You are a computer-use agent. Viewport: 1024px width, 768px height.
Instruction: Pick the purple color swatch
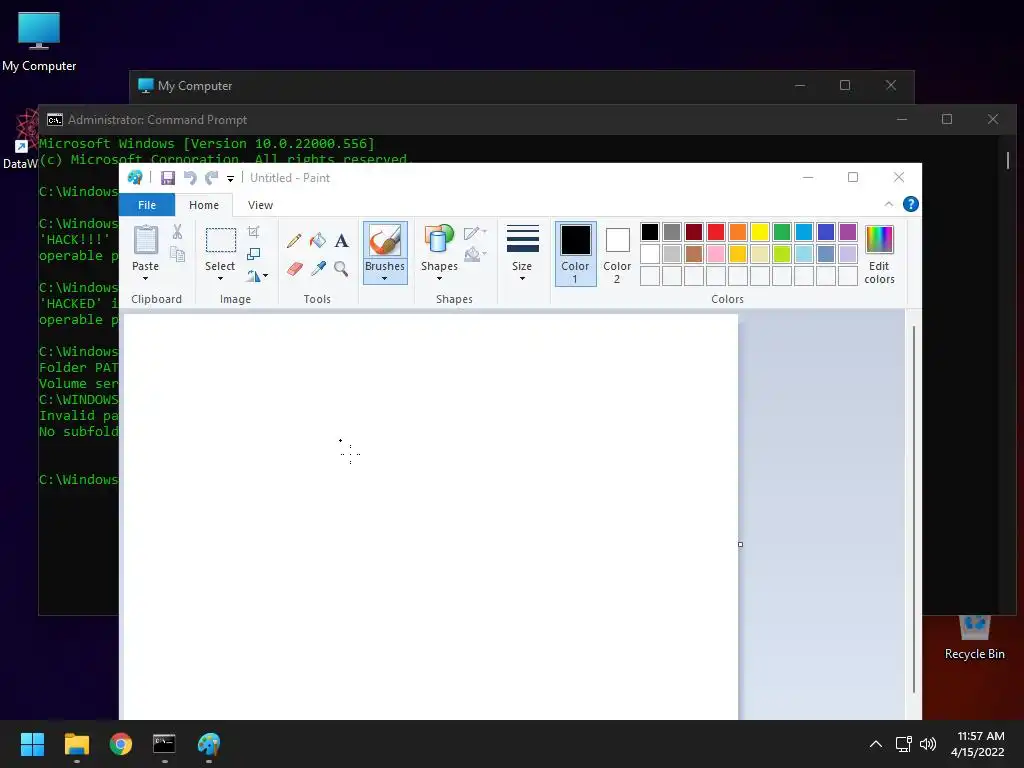pyautogui.click(x=848, y=232)
